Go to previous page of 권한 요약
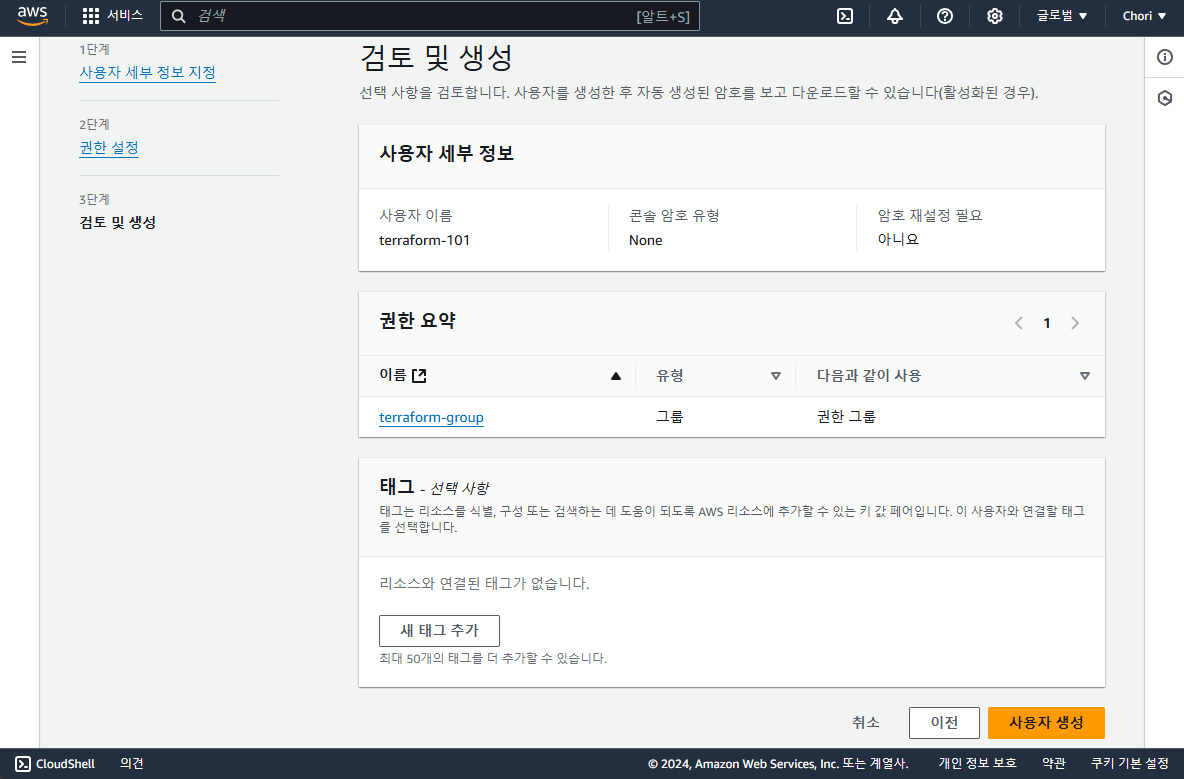The width and height of the screenshot is (1184, 779). point(1019,323)
